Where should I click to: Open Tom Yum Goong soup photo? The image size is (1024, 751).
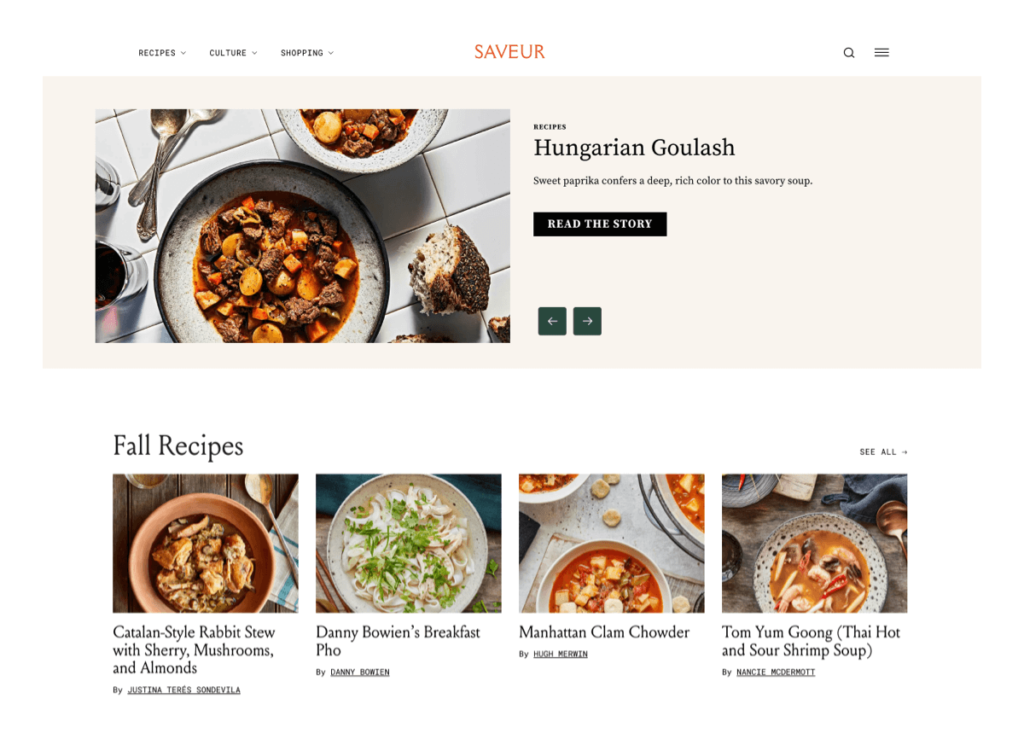(814, 543)
